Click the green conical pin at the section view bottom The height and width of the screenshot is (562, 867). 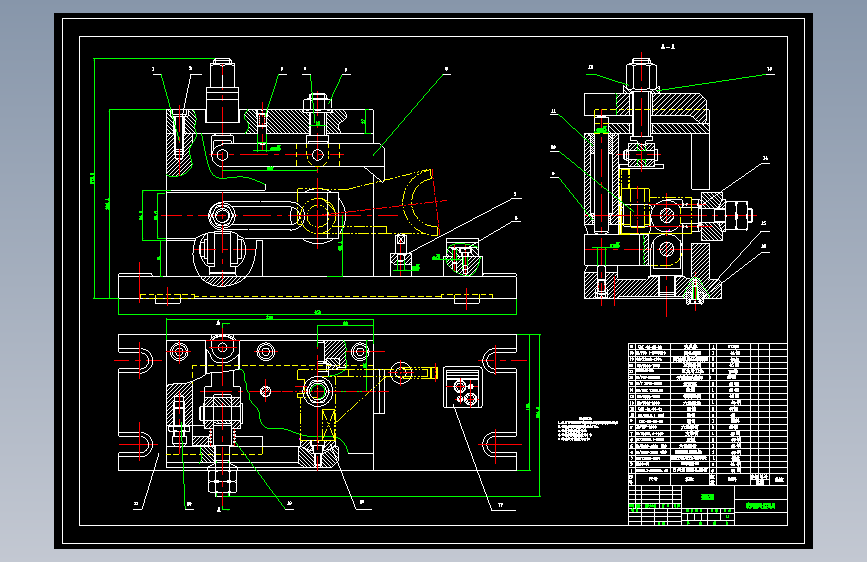click(695, 291)
